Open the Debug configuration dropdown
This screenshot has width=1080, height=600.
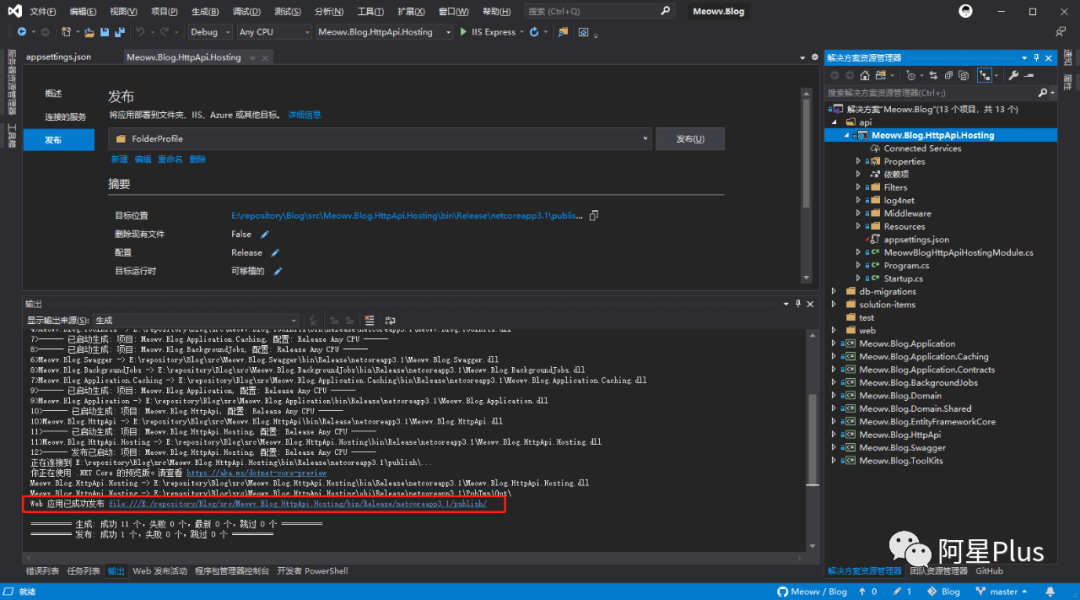click(x=209, y=32)
